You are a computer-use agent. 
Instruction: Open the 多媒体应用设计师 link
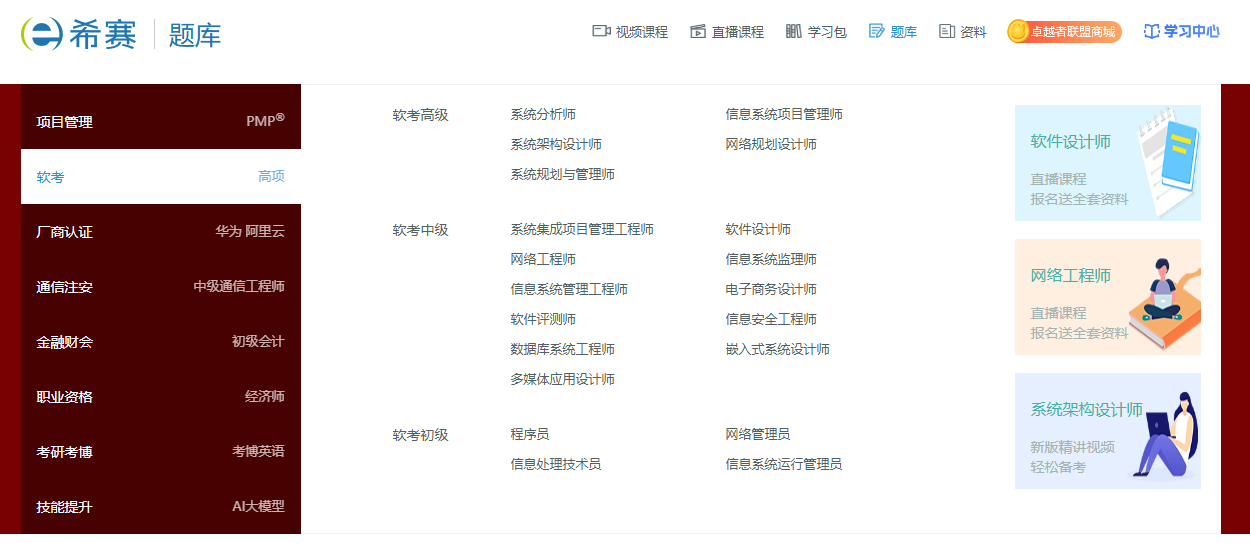(x=562, y=380)
